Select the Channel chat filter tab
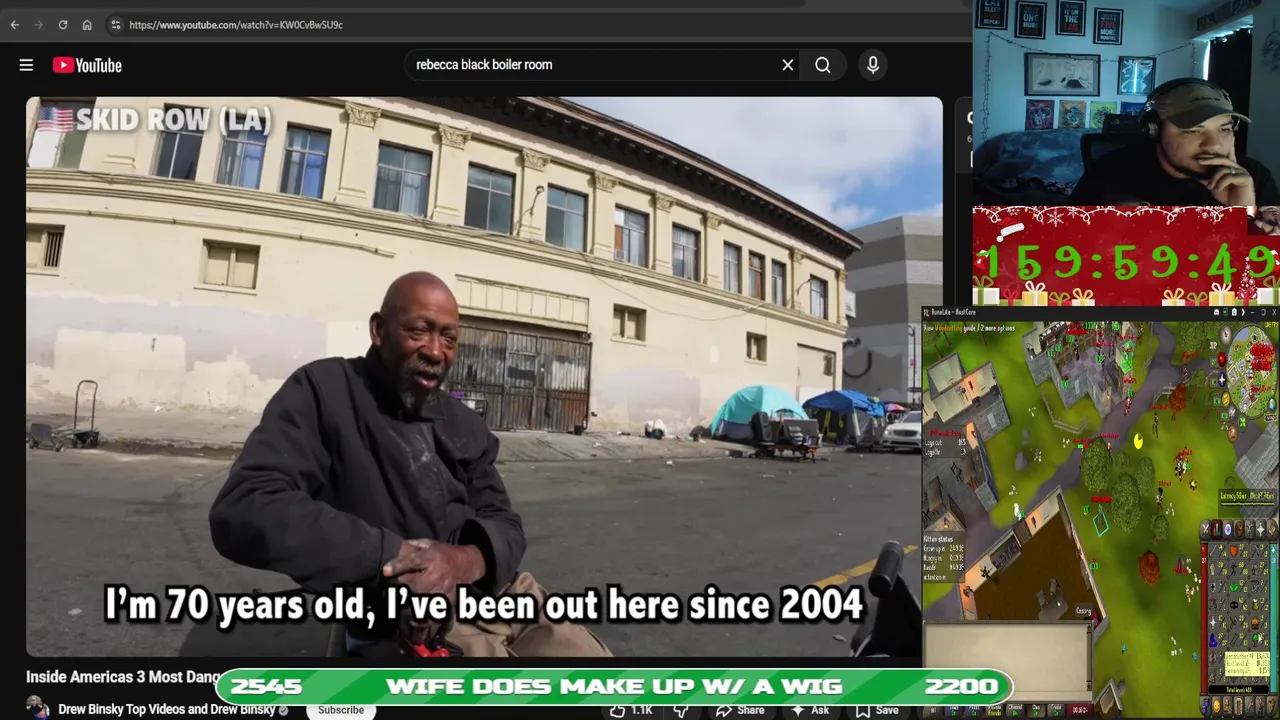Viewport: 1280px width, 720px height. (1015, 711)
